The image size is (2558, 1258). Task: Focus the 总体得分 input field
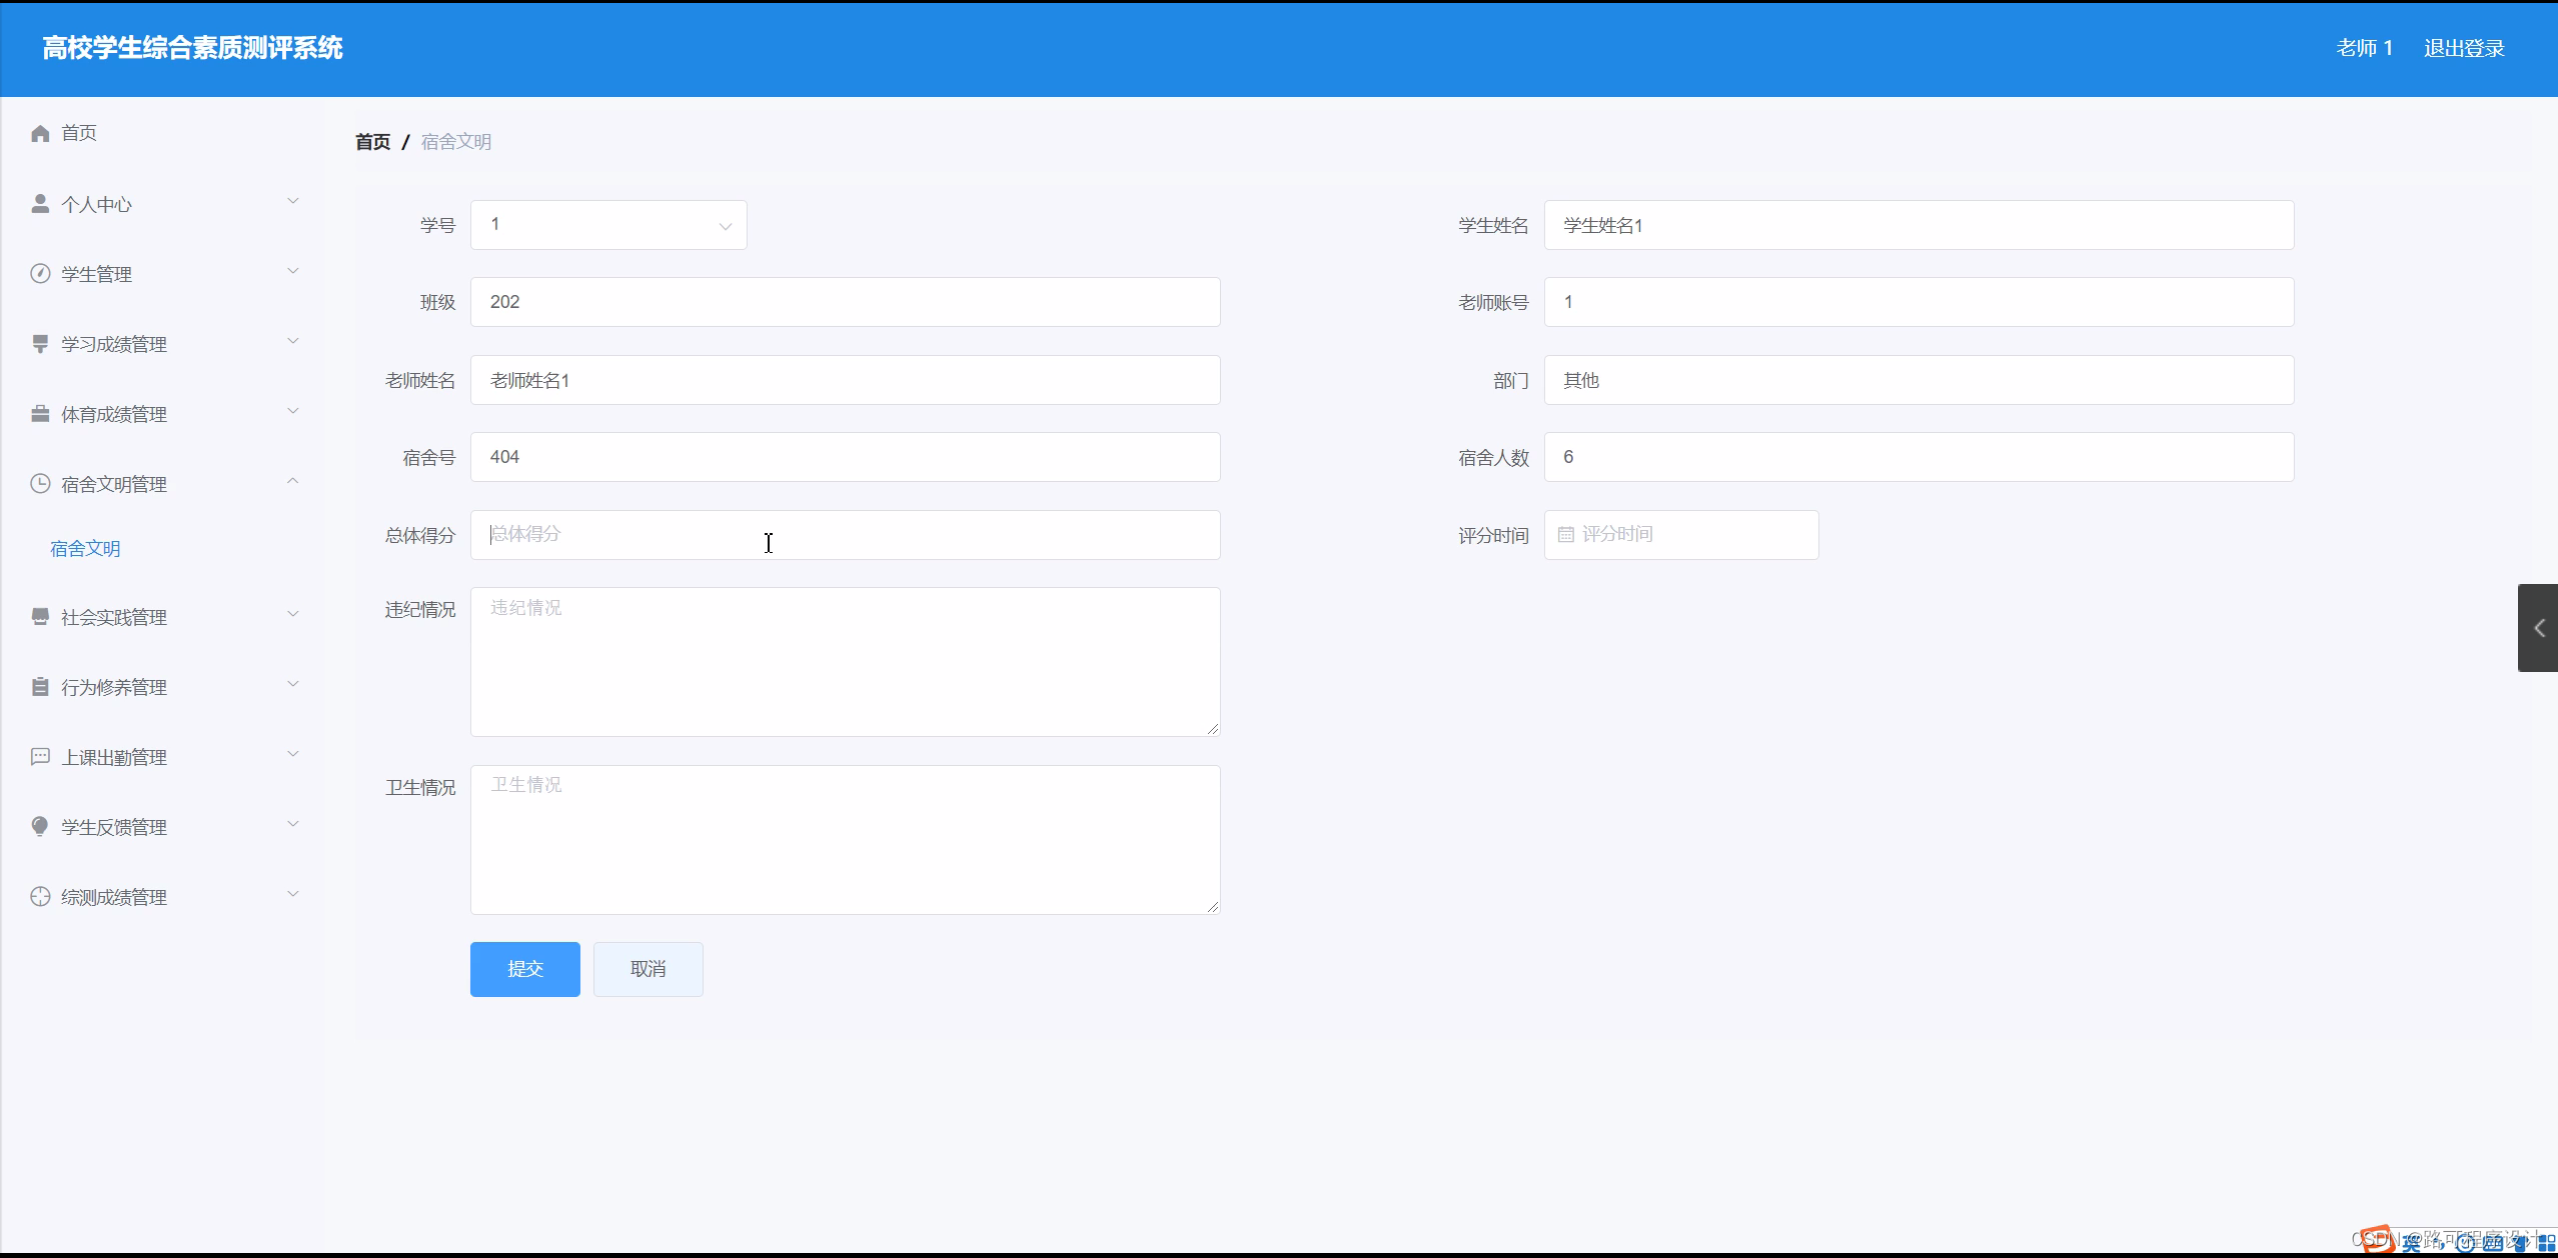point(845,535)
